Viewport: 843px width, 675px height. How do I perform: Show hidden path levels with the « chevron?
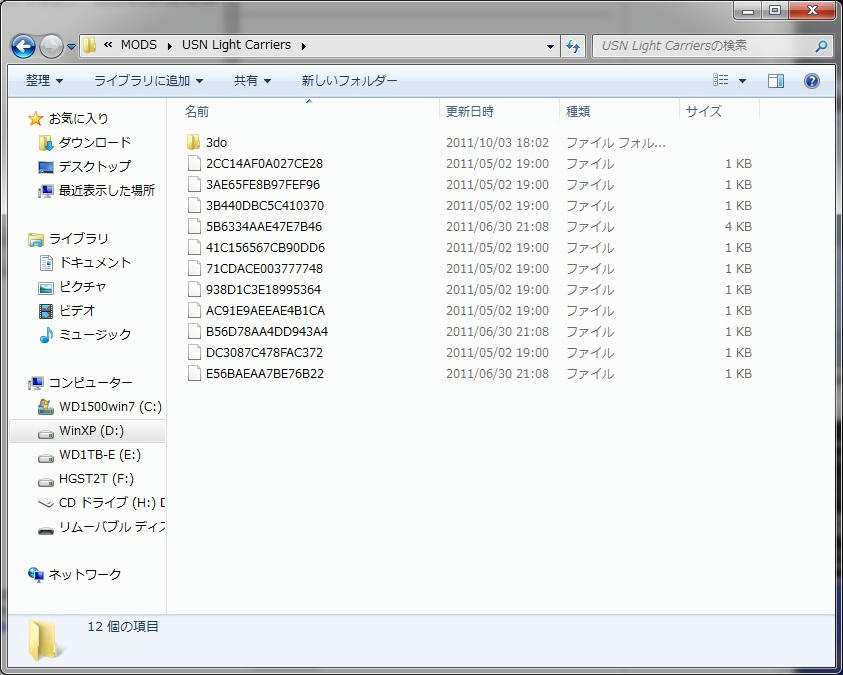[108, 45]
